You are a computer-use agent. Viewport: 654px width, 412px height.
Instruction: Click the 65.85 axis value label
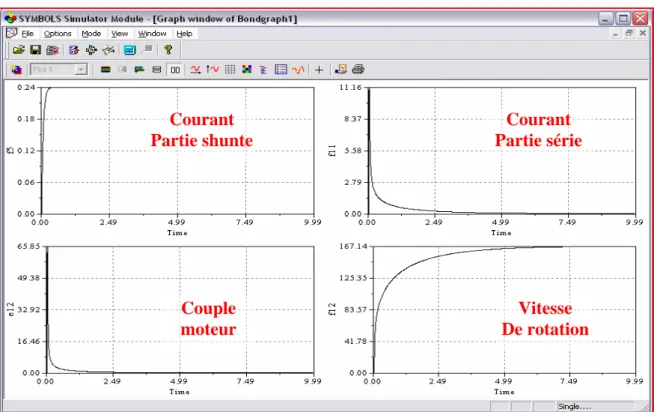tap(29, 246)
